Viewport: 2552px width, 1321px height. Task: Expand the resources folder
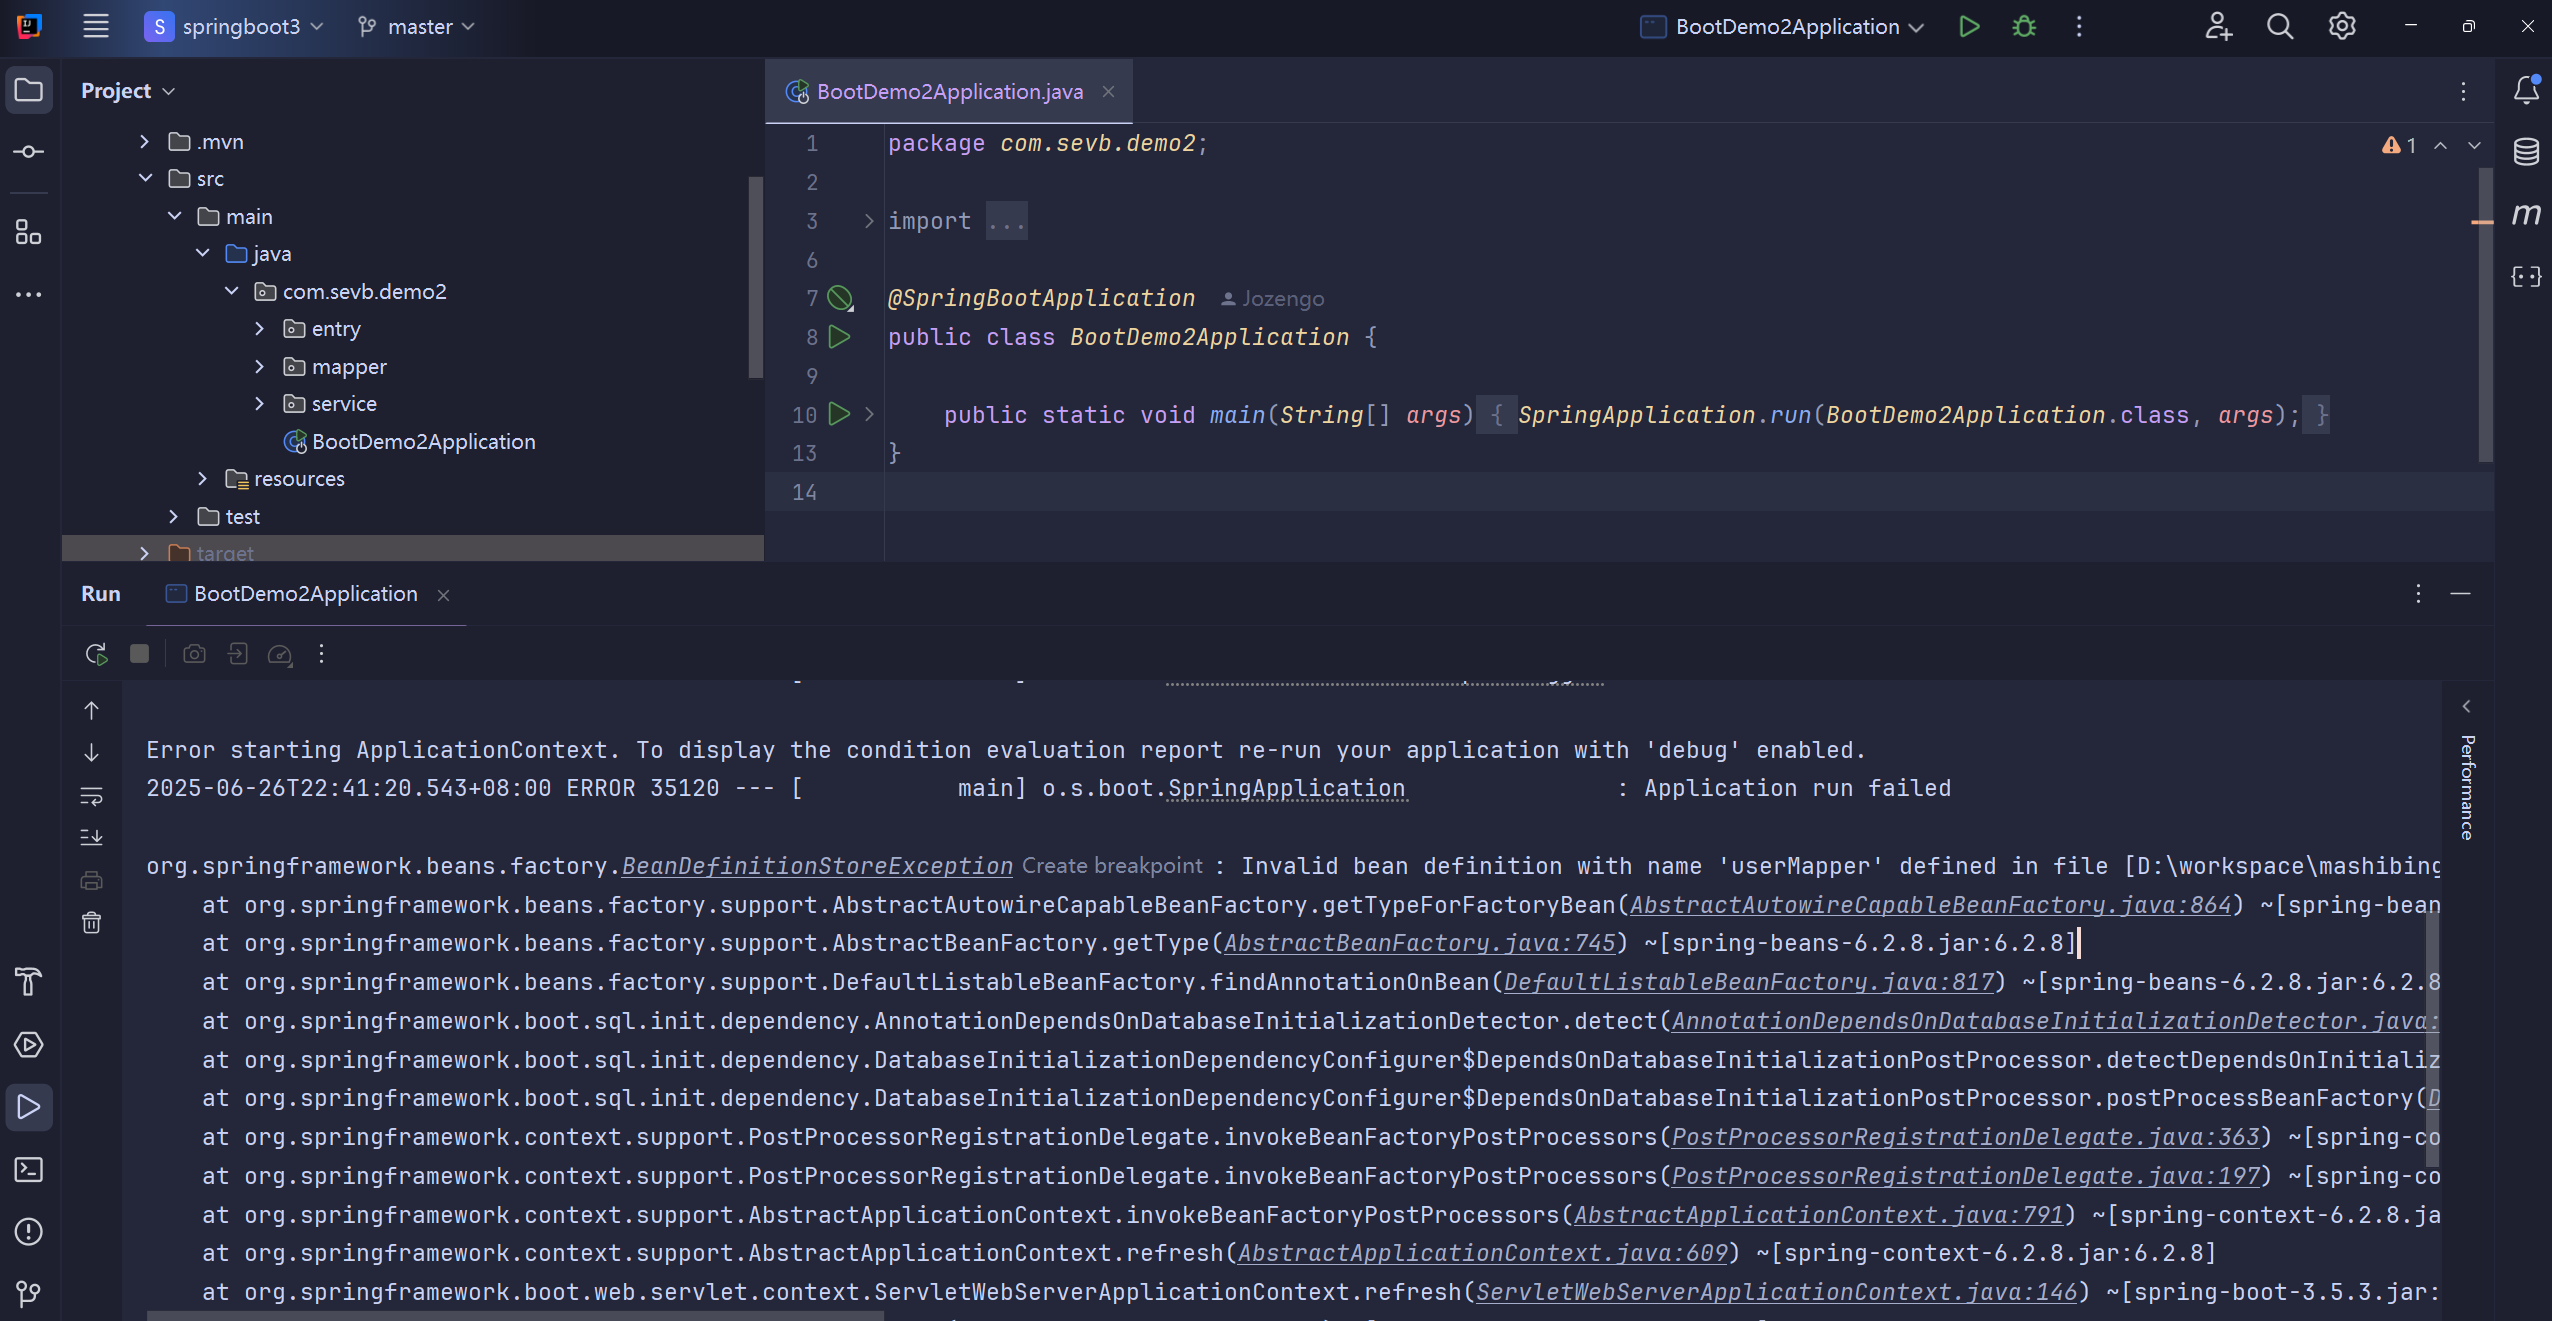[x=202, y=479]
